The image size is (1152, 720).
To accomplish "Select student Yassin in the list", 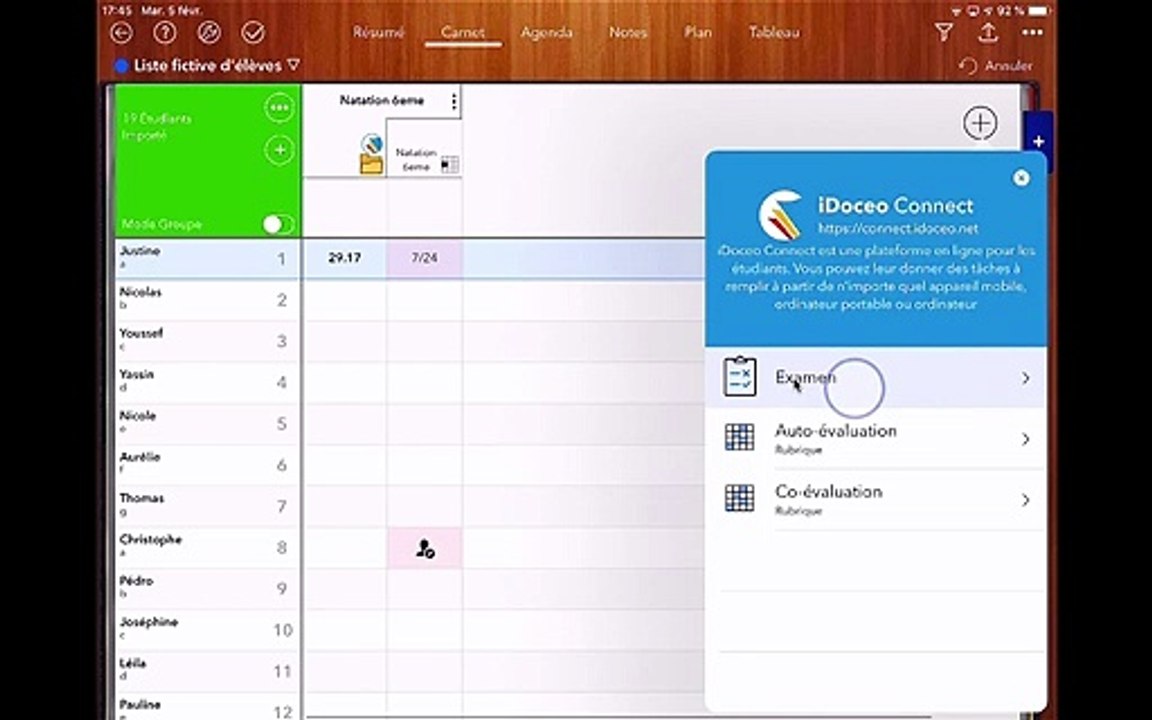I will tap(207, 382).
